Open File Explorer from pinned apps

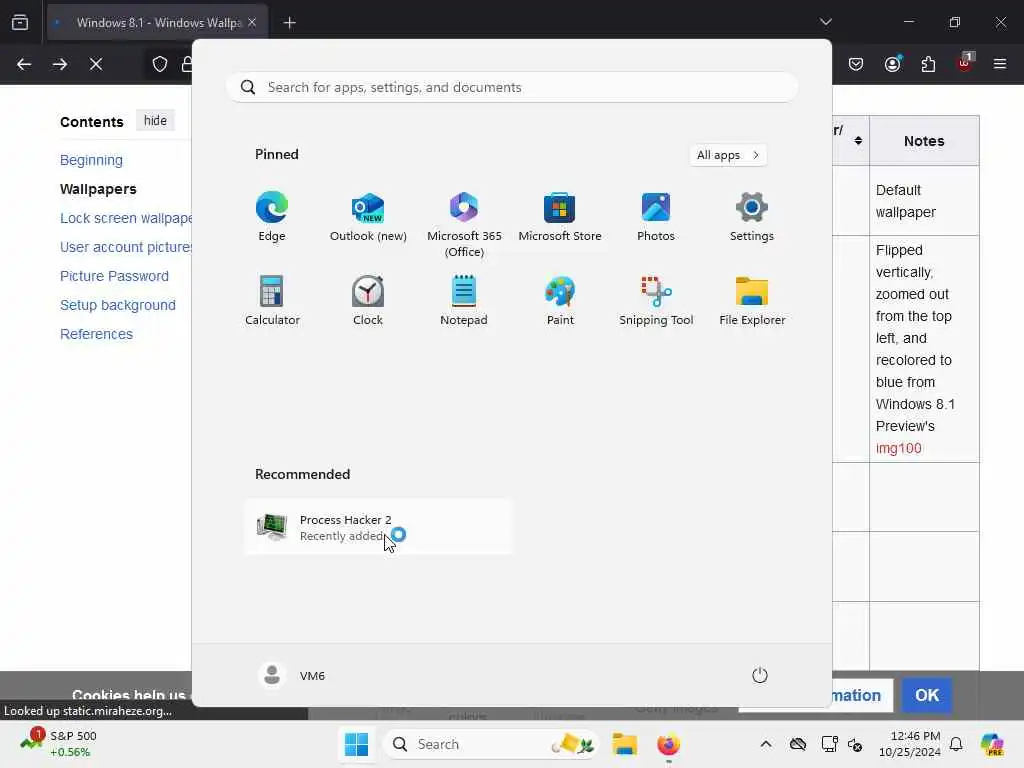coord(752,300)
